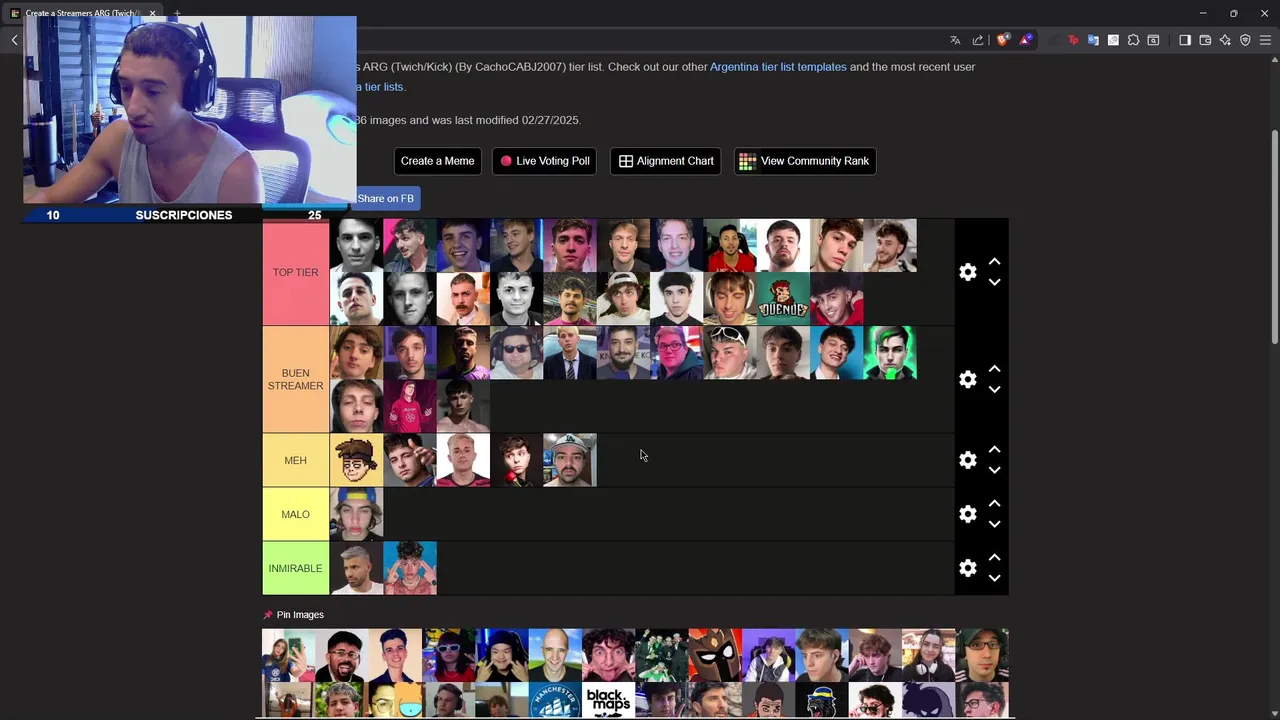The width and height of the screenshot is (1280, 720).
Task: Click the Share on FB button
Action: [x=385, y=198]
